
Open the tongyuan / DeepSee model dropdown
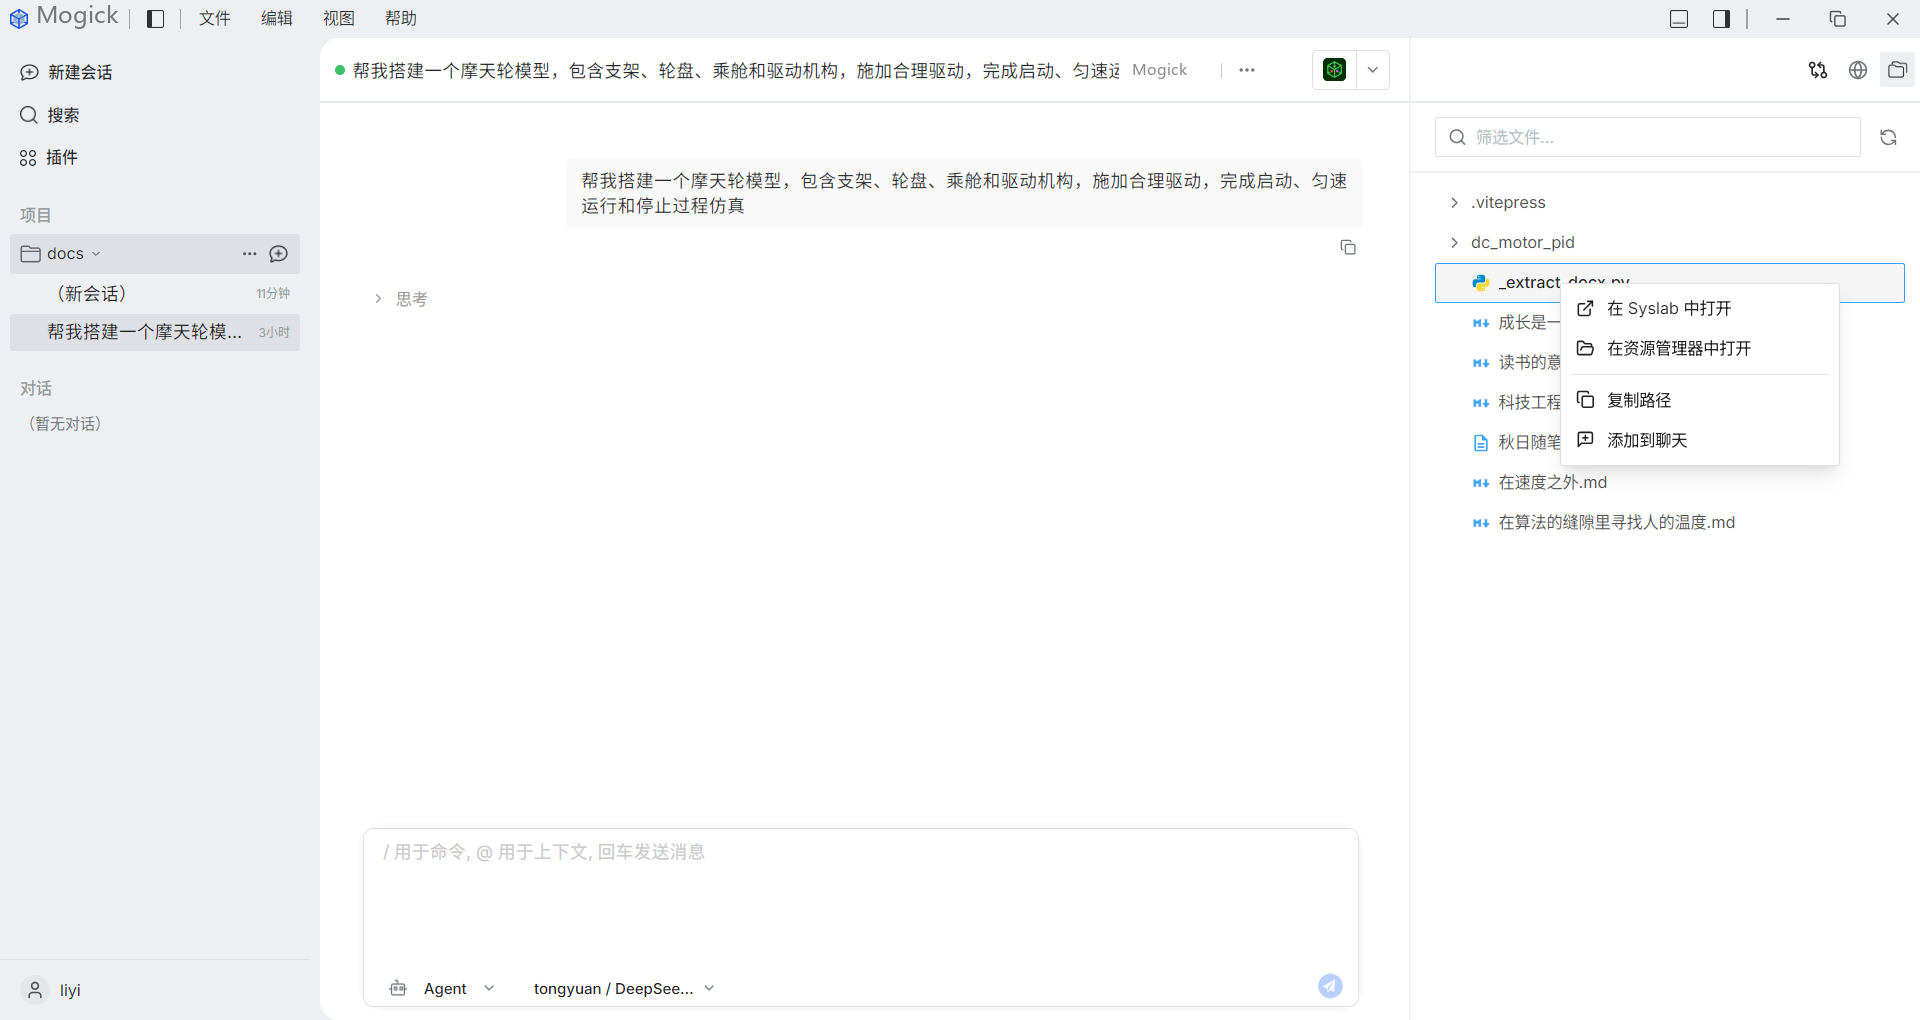click(625, 988)
